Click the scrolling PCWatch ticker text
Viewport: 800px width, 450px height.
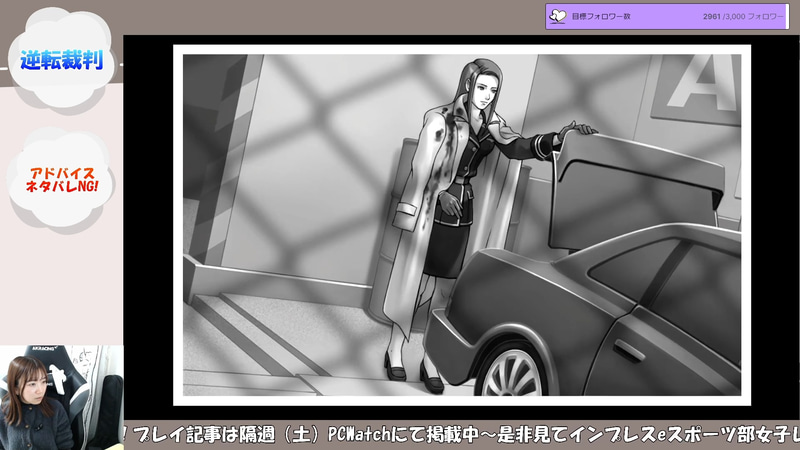click(462, 435)
